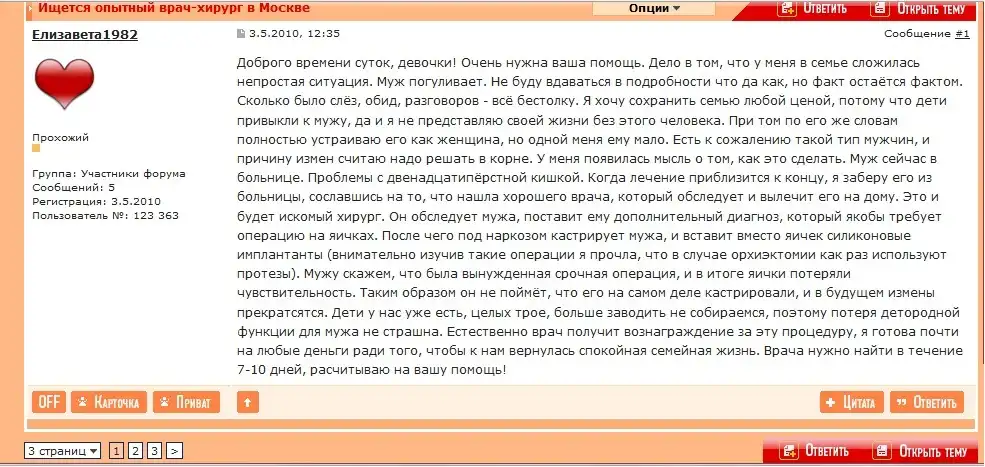Select page 1 in pagination
Screen dimensions: 985x467
[116, 451]
